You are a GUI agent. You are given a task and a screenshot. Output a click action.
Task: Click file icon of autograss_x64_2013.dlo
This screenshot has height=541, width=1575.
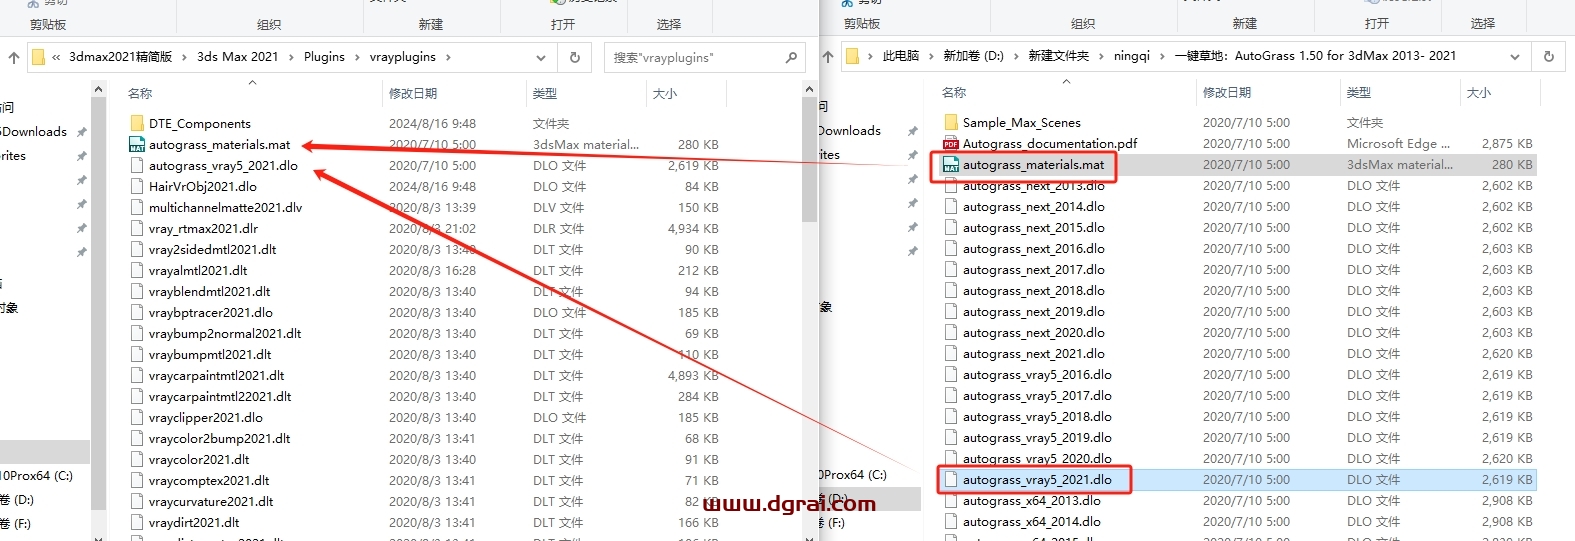click(951, 500)
